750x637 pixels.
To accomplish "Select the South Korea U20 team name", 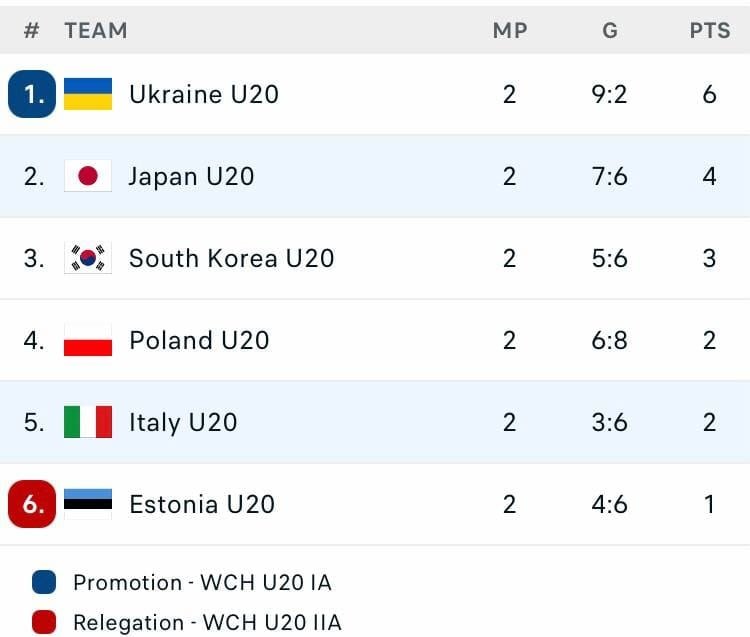I will (231, 258).
